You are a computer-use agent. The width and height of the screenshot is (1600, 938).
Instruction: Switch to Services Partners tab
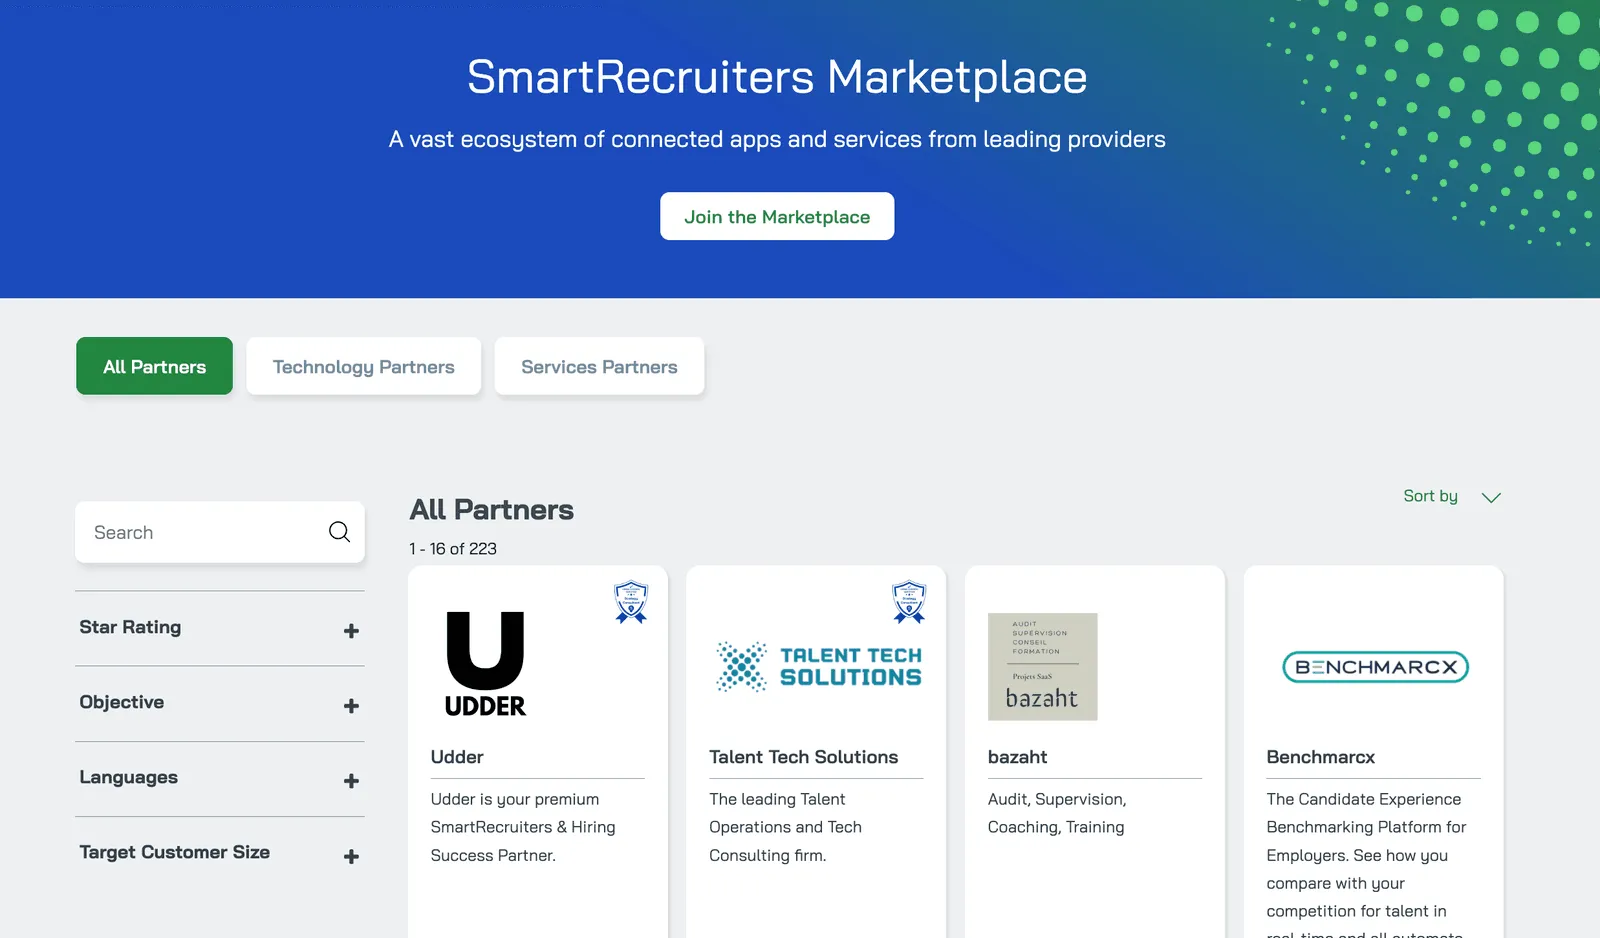(x=599, y=366)
